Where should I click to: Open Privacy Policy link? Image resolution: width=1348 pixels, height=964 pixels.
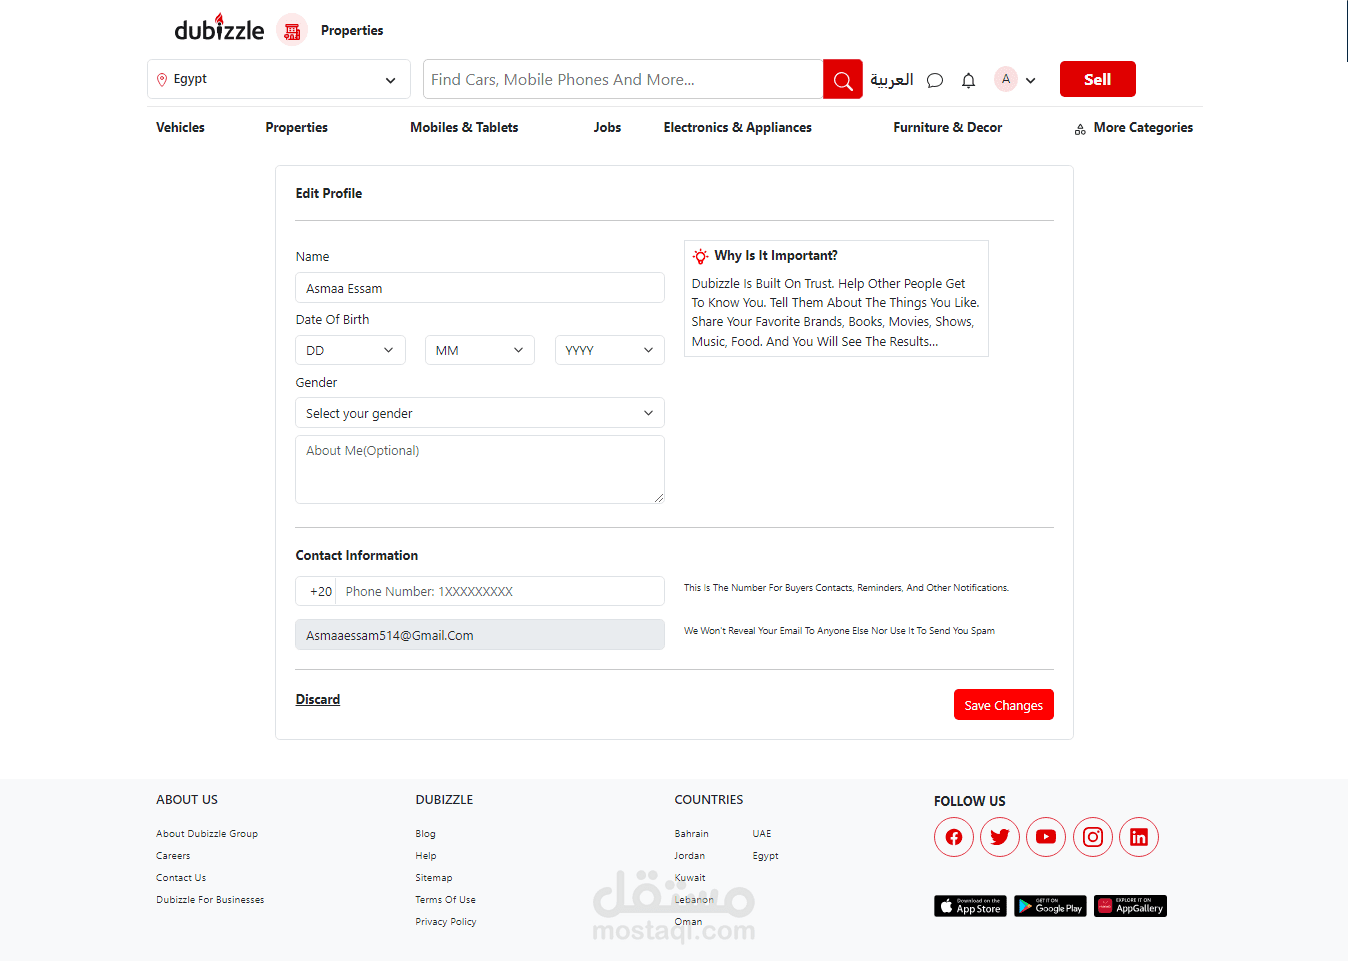[446, 922]
